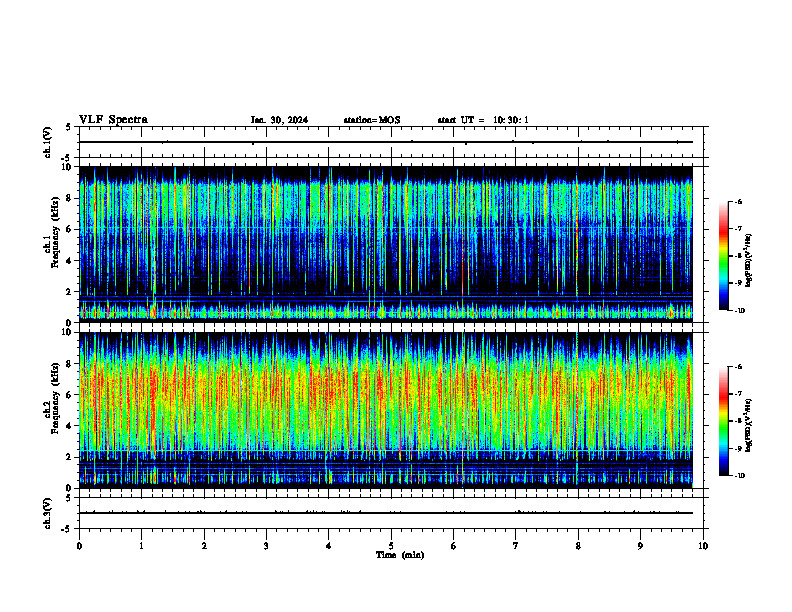Click the "-10" label on ch.2 colorbar

point(739,475)
